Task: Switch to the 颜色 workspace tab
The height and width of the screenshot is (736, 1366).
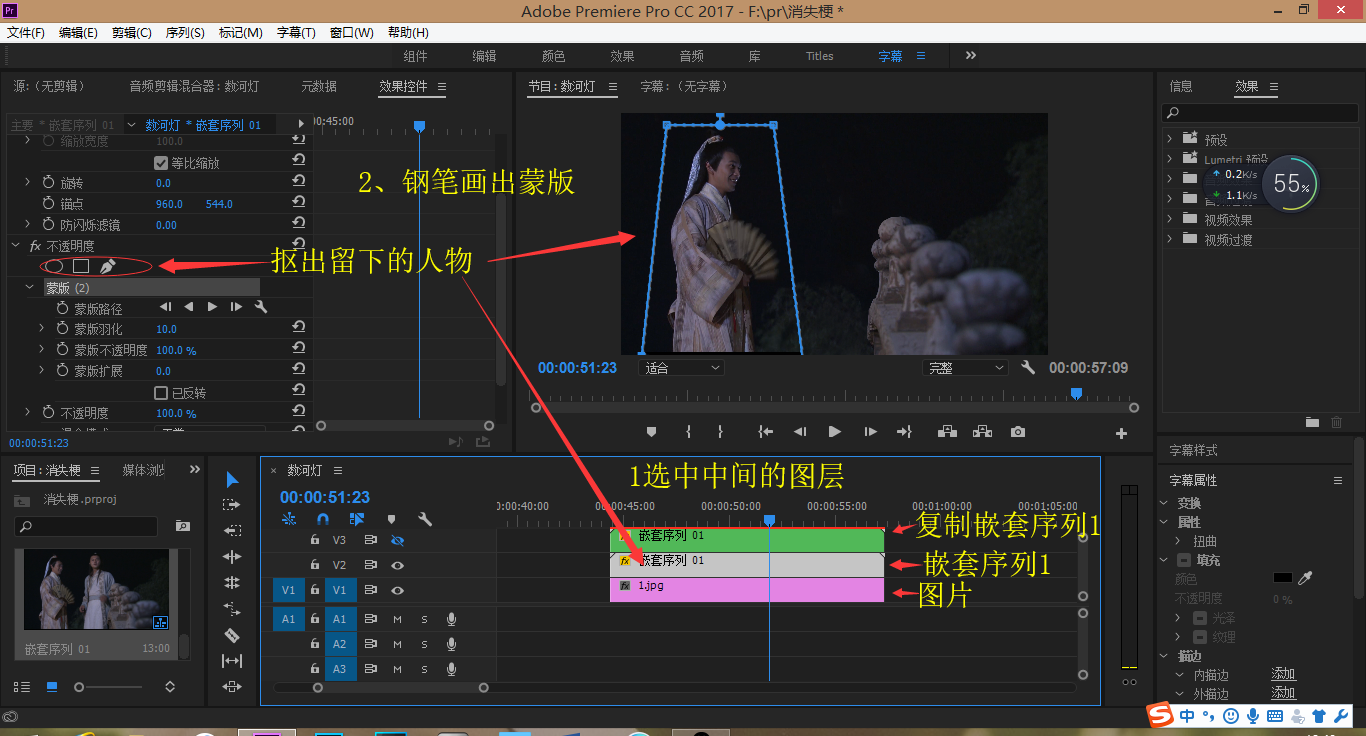Action: [x=553, y=56]
